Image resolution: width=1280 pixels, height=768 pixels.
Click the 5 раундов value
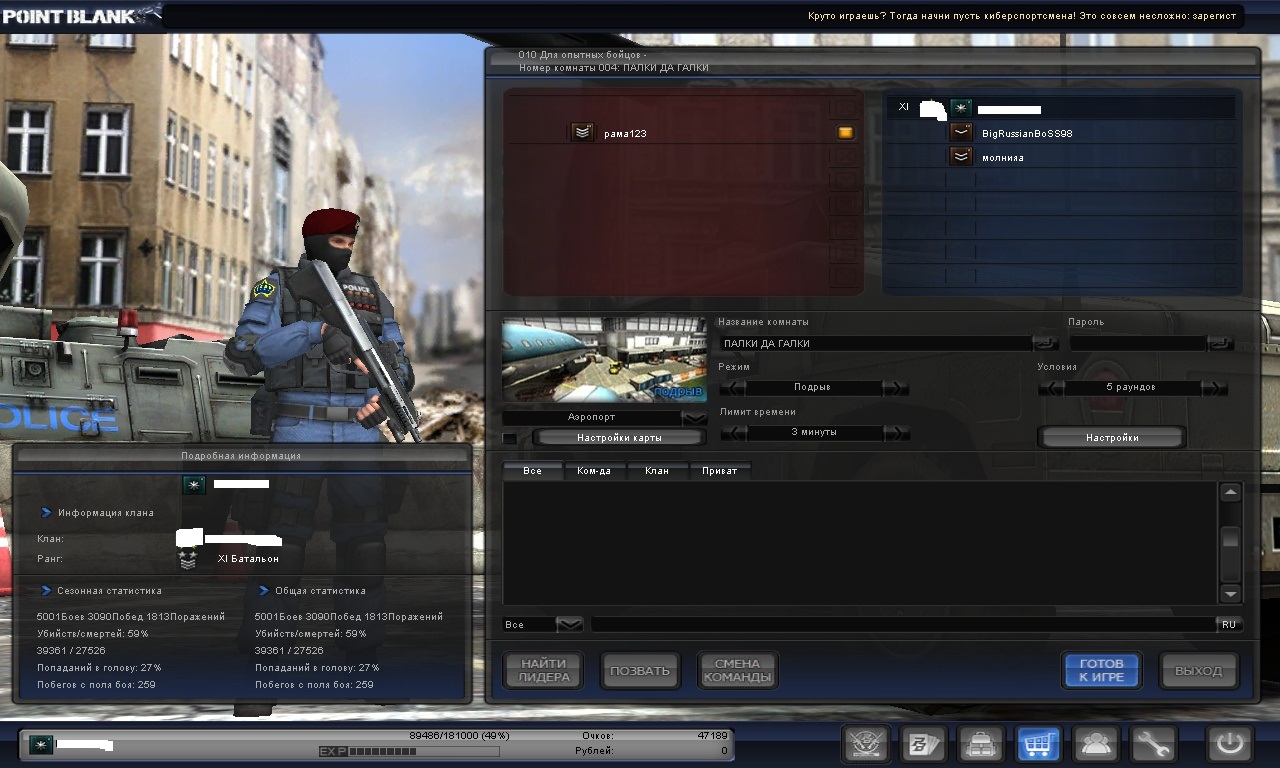pos(1131,388)
